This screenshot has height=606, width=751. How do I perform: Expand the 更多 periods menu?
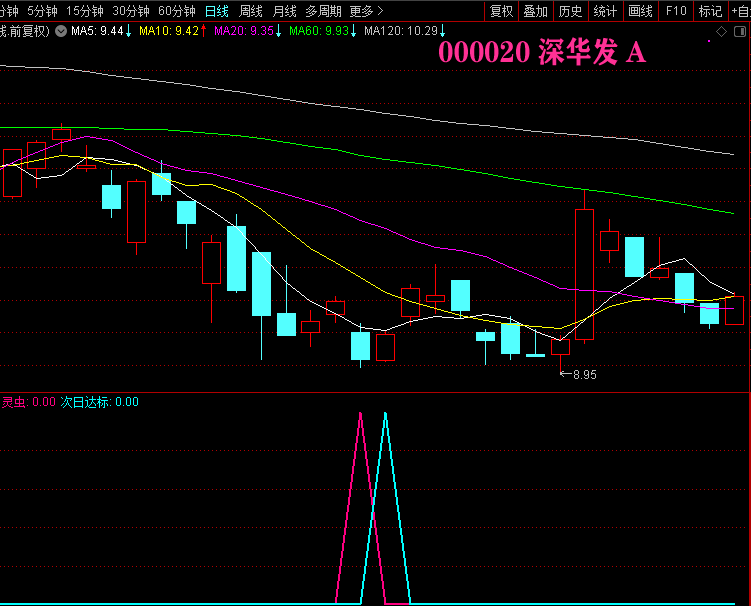coord(366,11)
